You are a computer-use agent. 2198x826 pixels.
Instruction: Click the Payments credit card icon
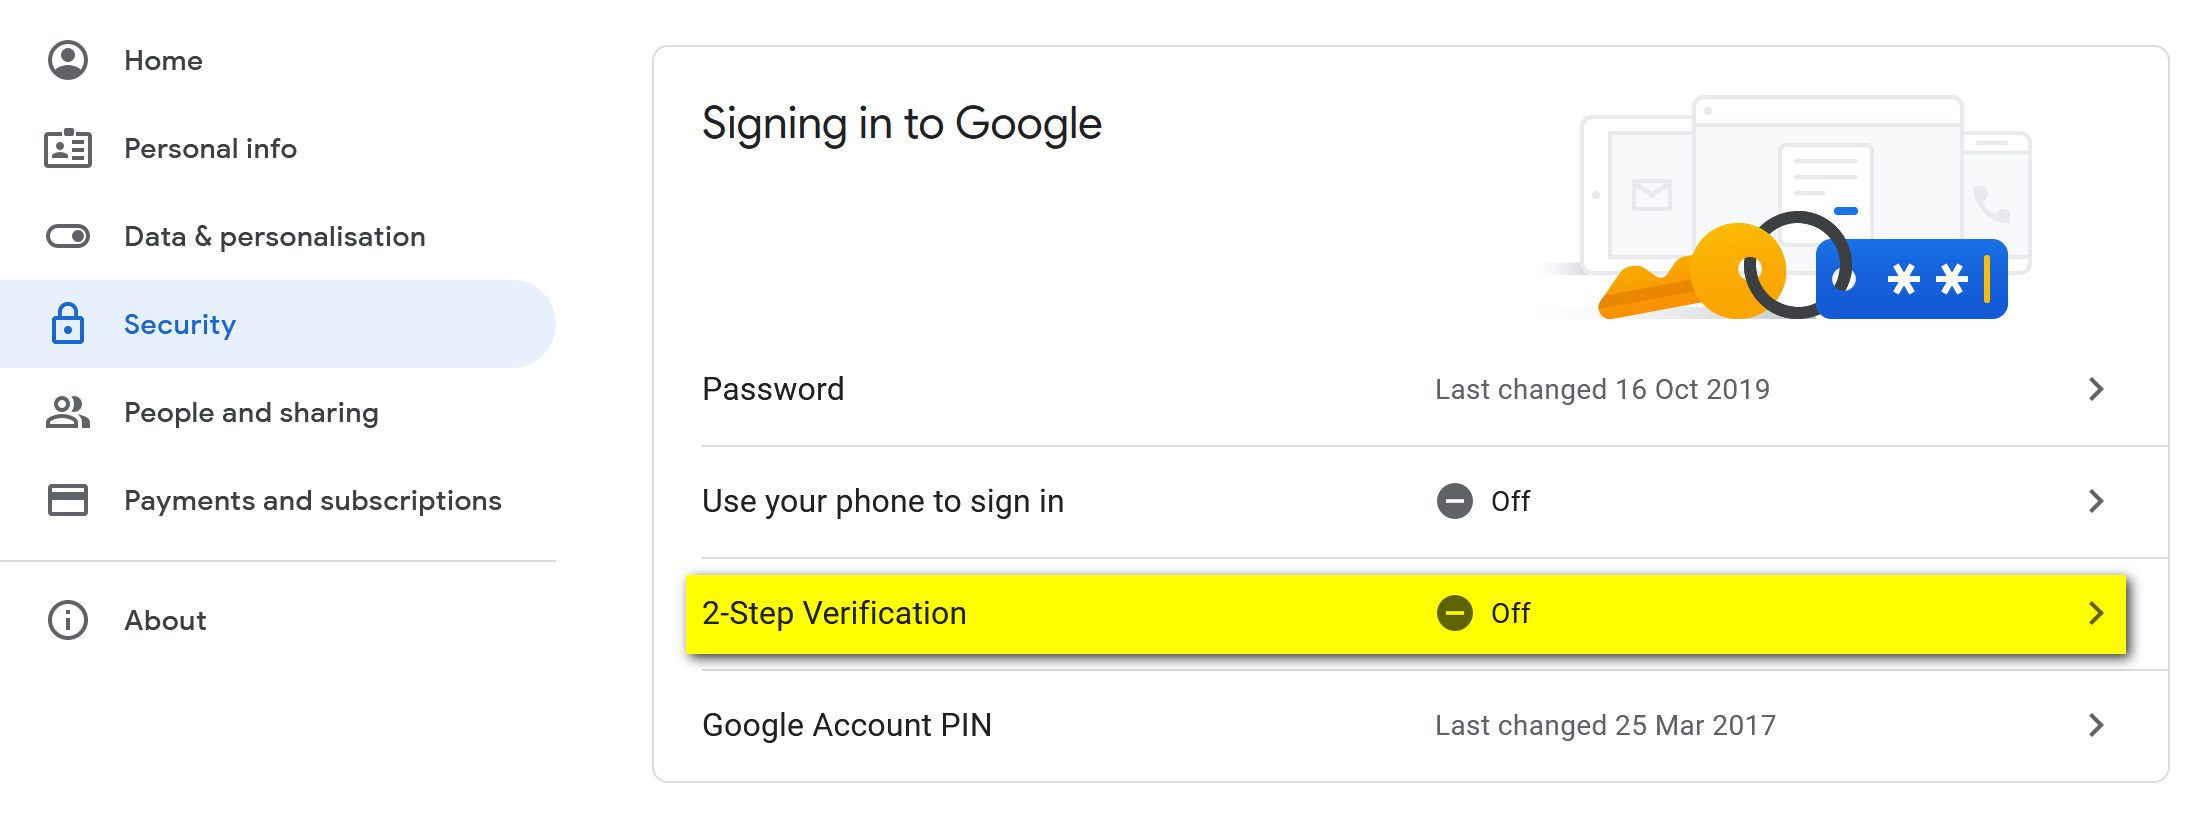tap(68, 500)
